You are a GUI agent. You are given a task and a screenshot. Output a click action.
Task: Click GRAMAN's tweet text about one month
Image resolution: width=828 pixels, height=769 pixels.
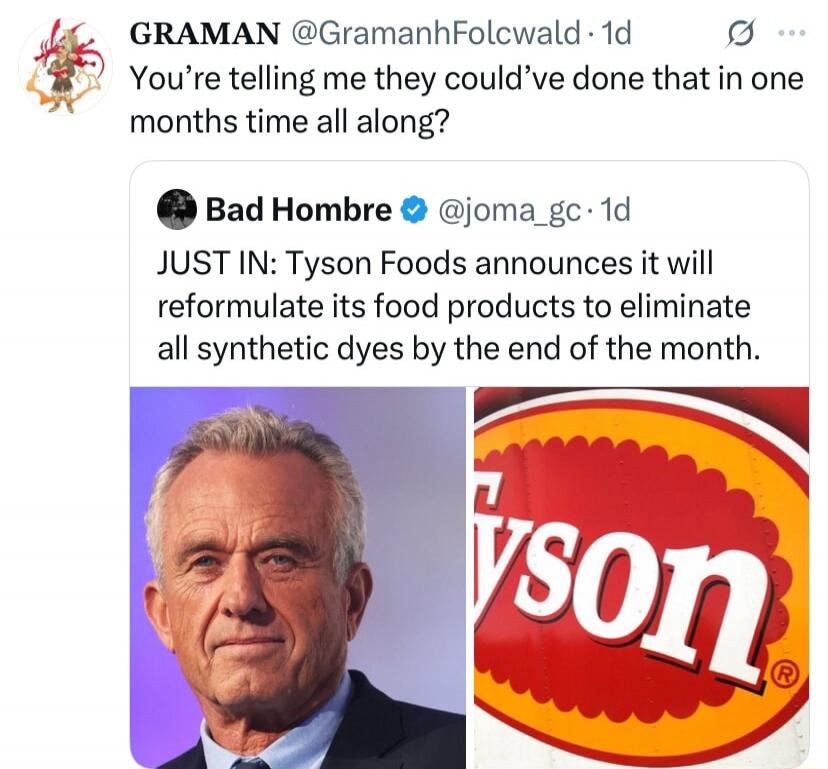pyautogui.click(x=467, y=100)
